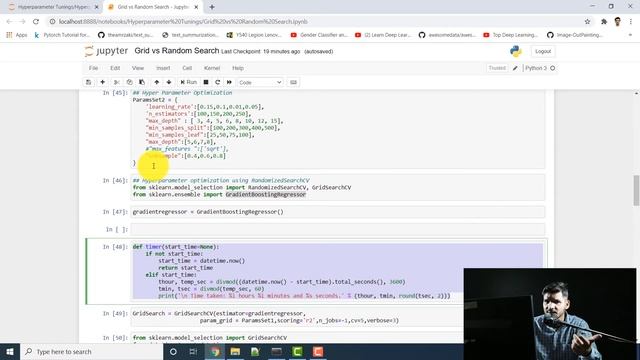Click the ParamsSet2 code cell In [45]
640x360 pixels.
(338, 128)
